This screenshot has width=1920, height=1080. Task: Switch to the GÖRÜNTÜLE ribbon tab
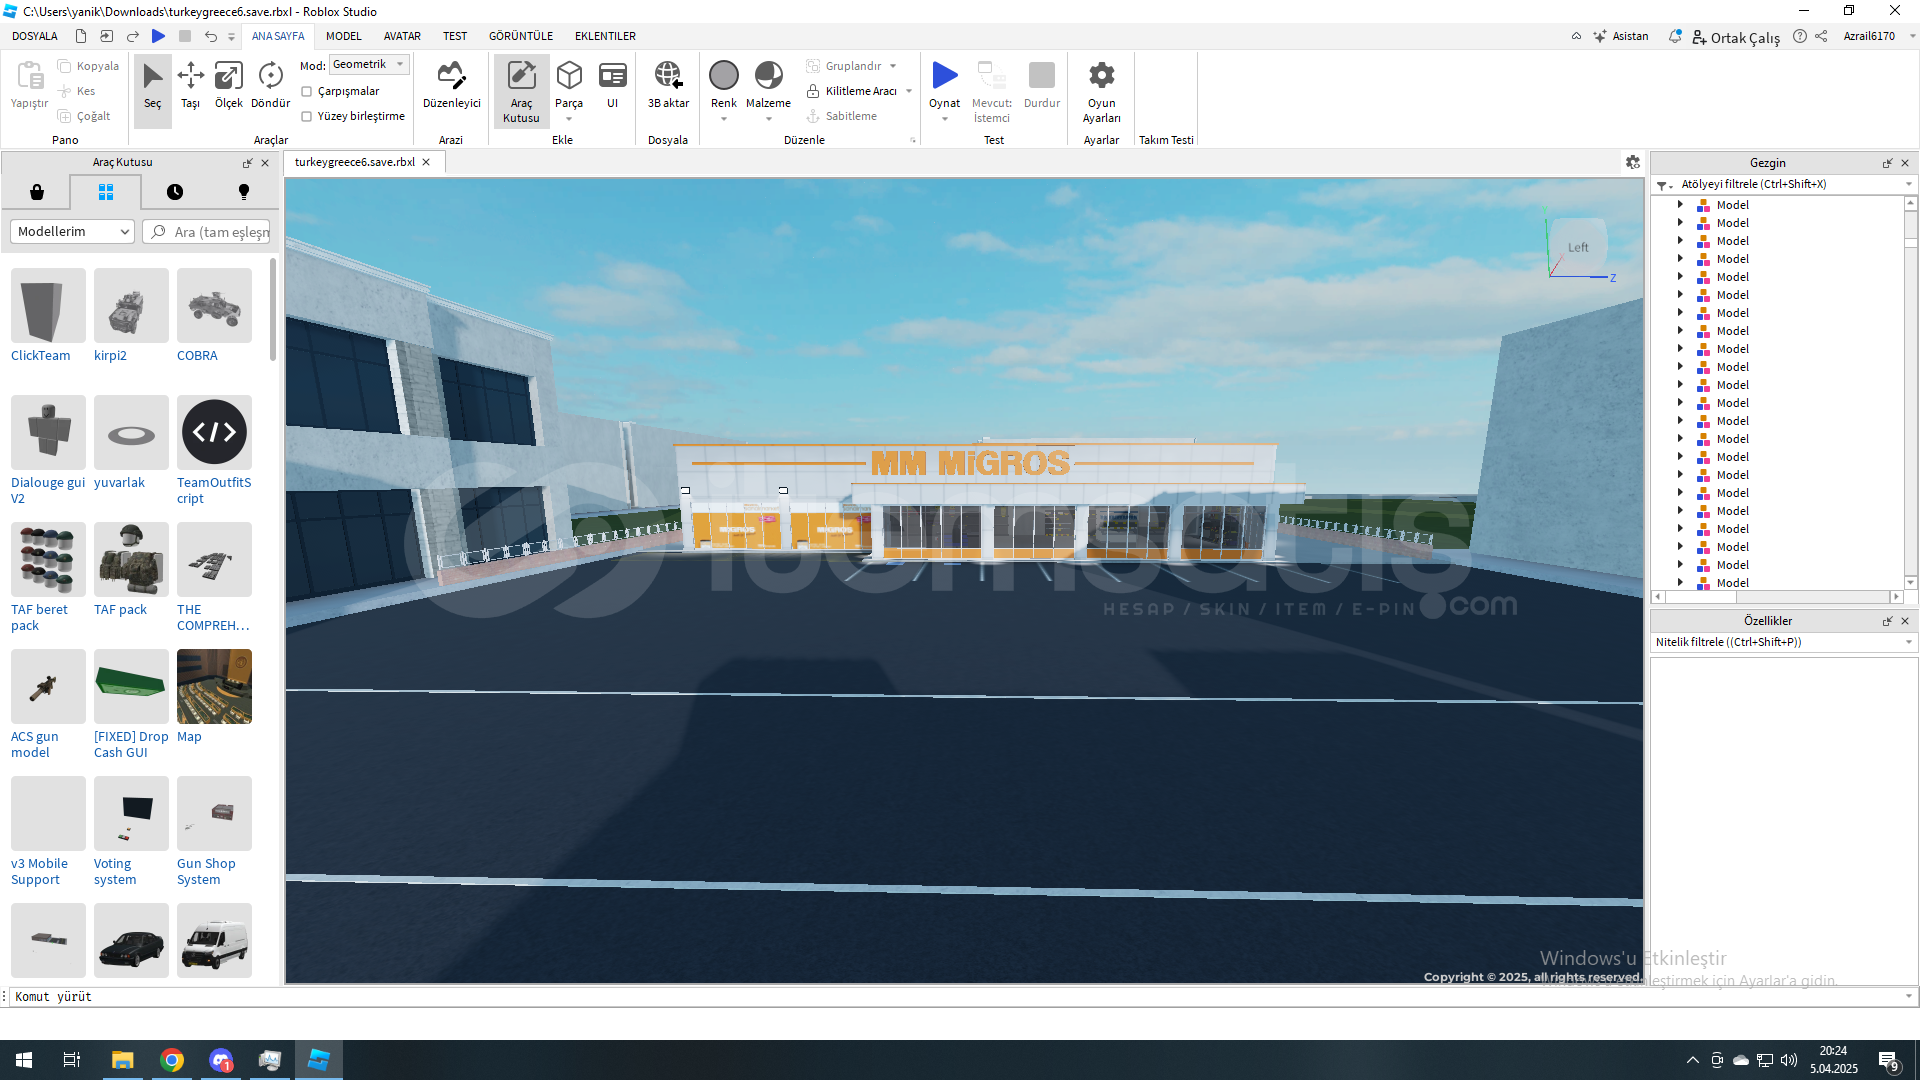(521, 36)
